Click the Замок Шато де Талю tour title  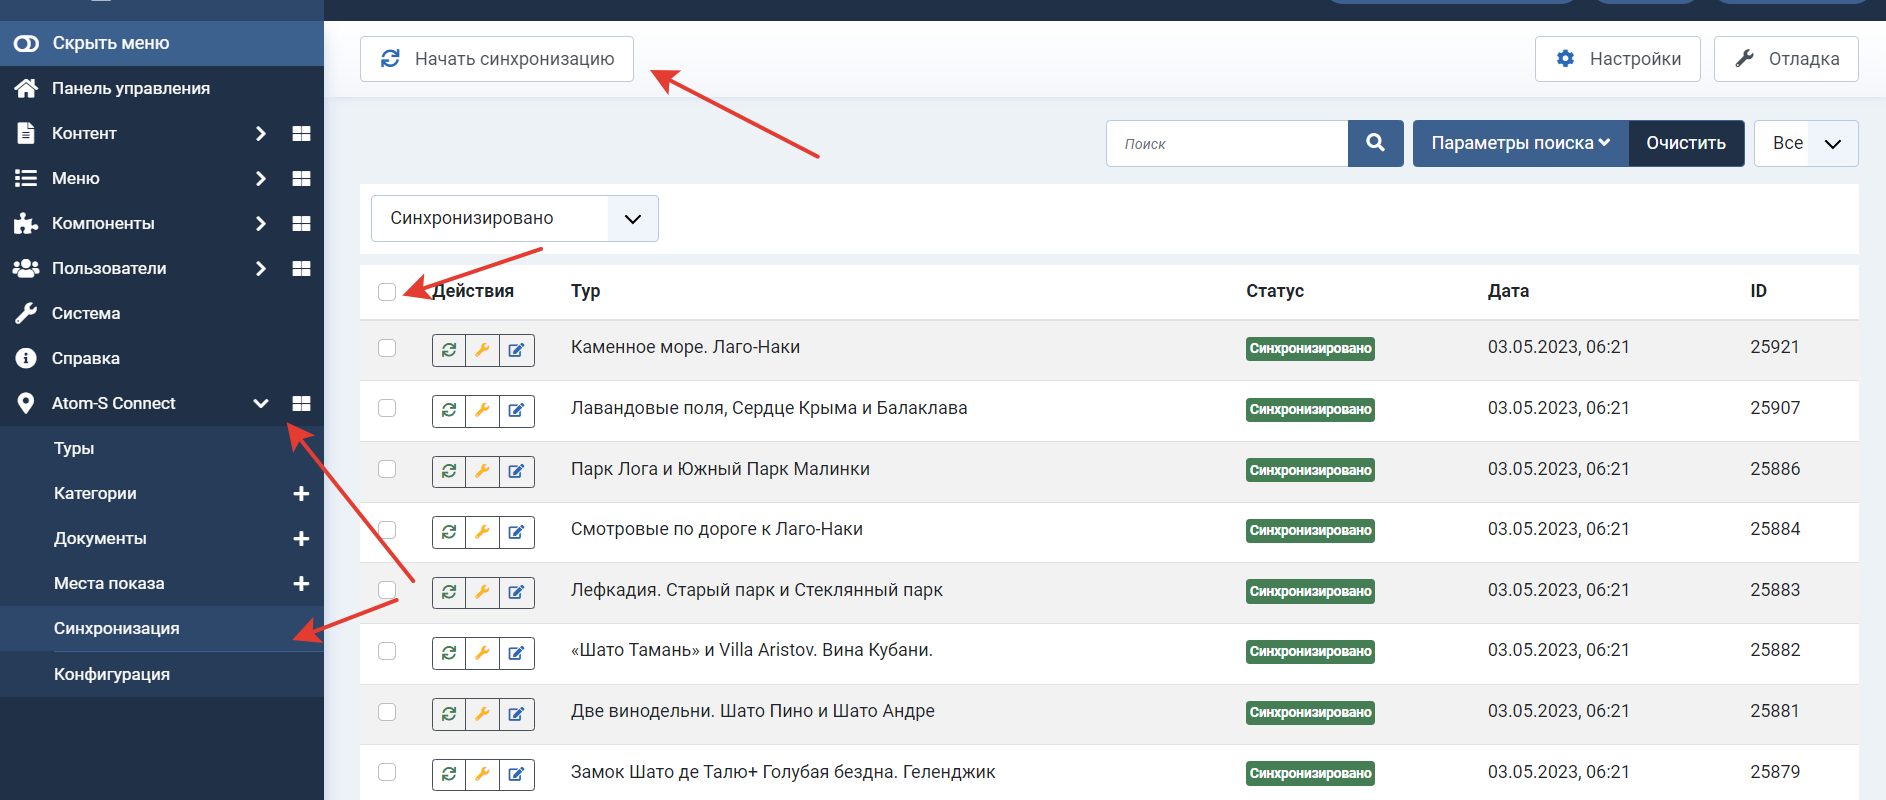point(783,772)
